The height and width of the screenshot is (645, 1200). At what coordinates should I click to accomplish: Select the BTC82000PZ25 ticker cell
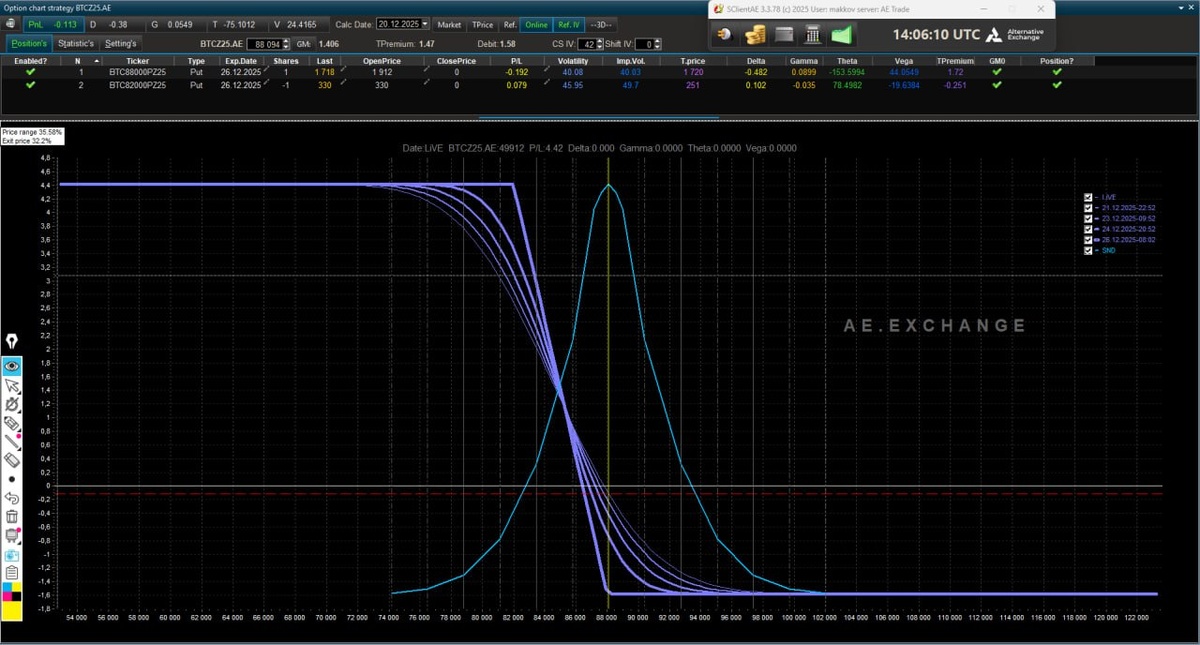[138, 85]
